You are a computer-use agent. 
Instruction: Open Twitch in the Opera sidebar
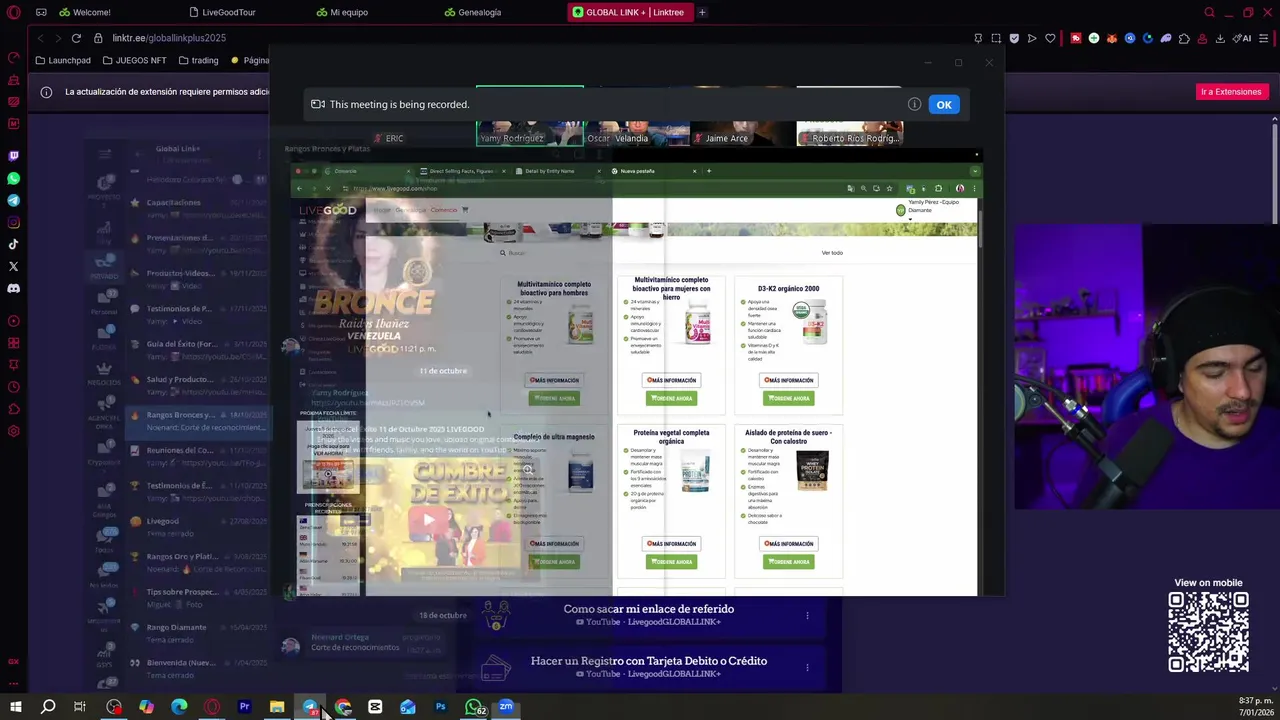(13, 156)
